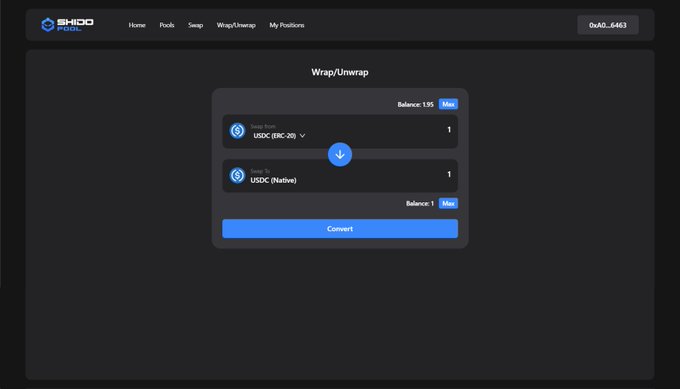Viewport: 680px width, 389px height.
Task: Click wallet address 0xA0...6463 button
Action: tap(608, 25)
